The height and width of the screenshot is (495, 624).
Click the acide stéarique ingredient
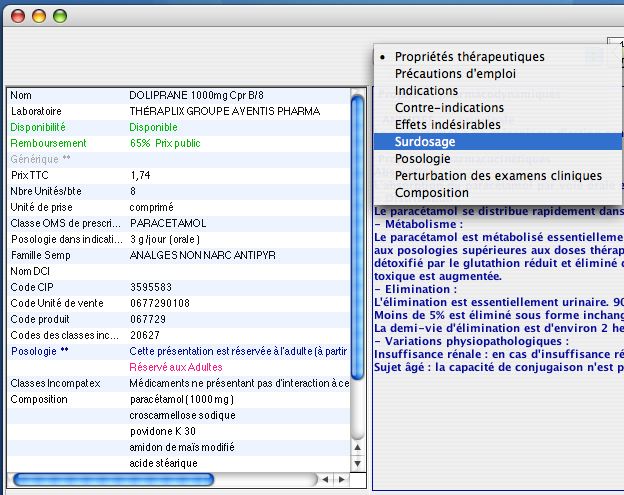(x=164, y=463)
